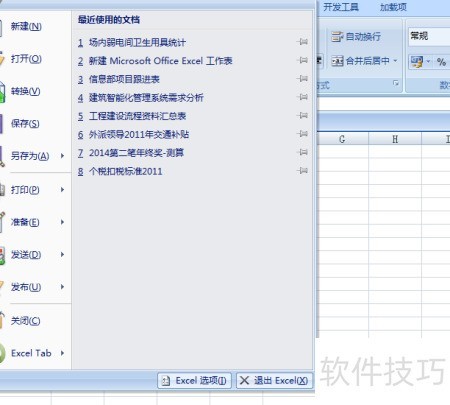
Task: Open the 合并后居中 dropdown arrow
Action: tap(395, 61)
